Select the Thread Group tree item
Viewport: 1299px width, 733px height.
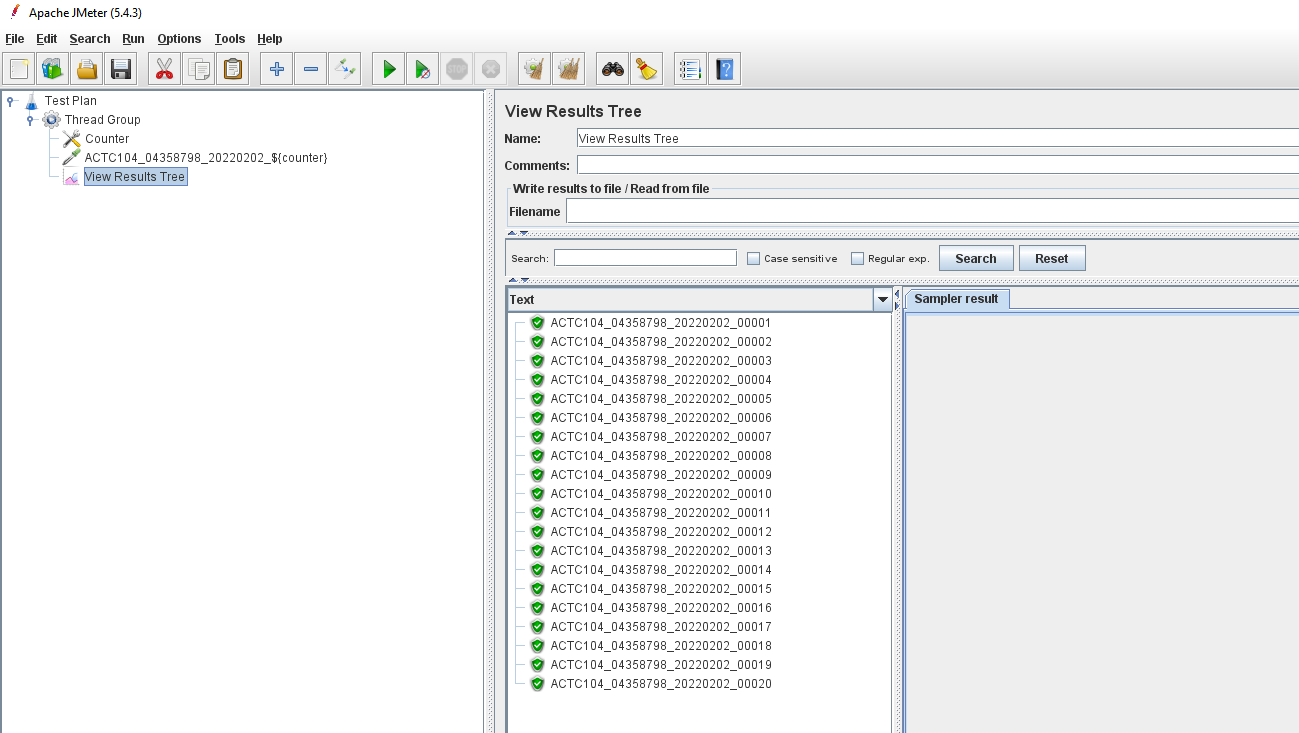[103, 120]
